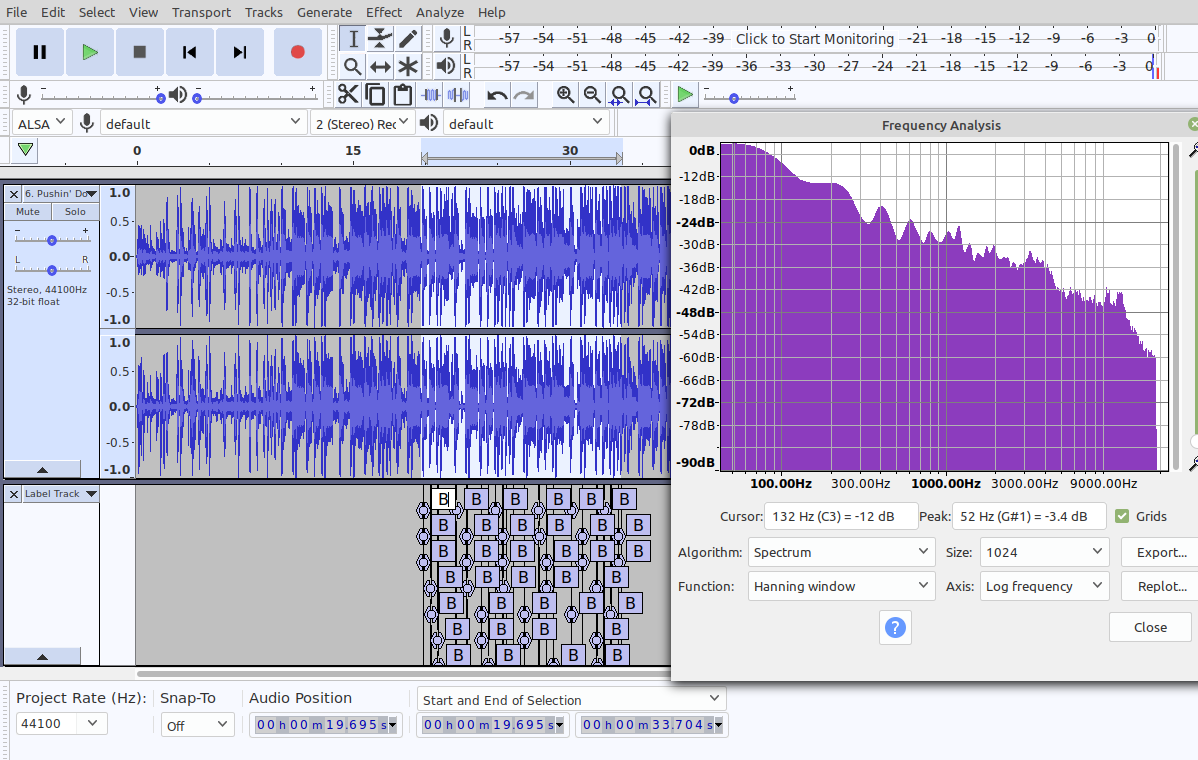Image resolution: width=1198 pixels, height=760 pixels.
Task: Click the Undo arrow icon
Action: coord(497,95)
